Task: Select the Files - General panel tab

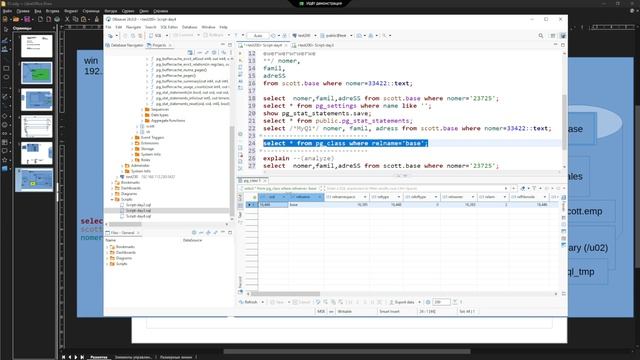Action: point(122,233)
